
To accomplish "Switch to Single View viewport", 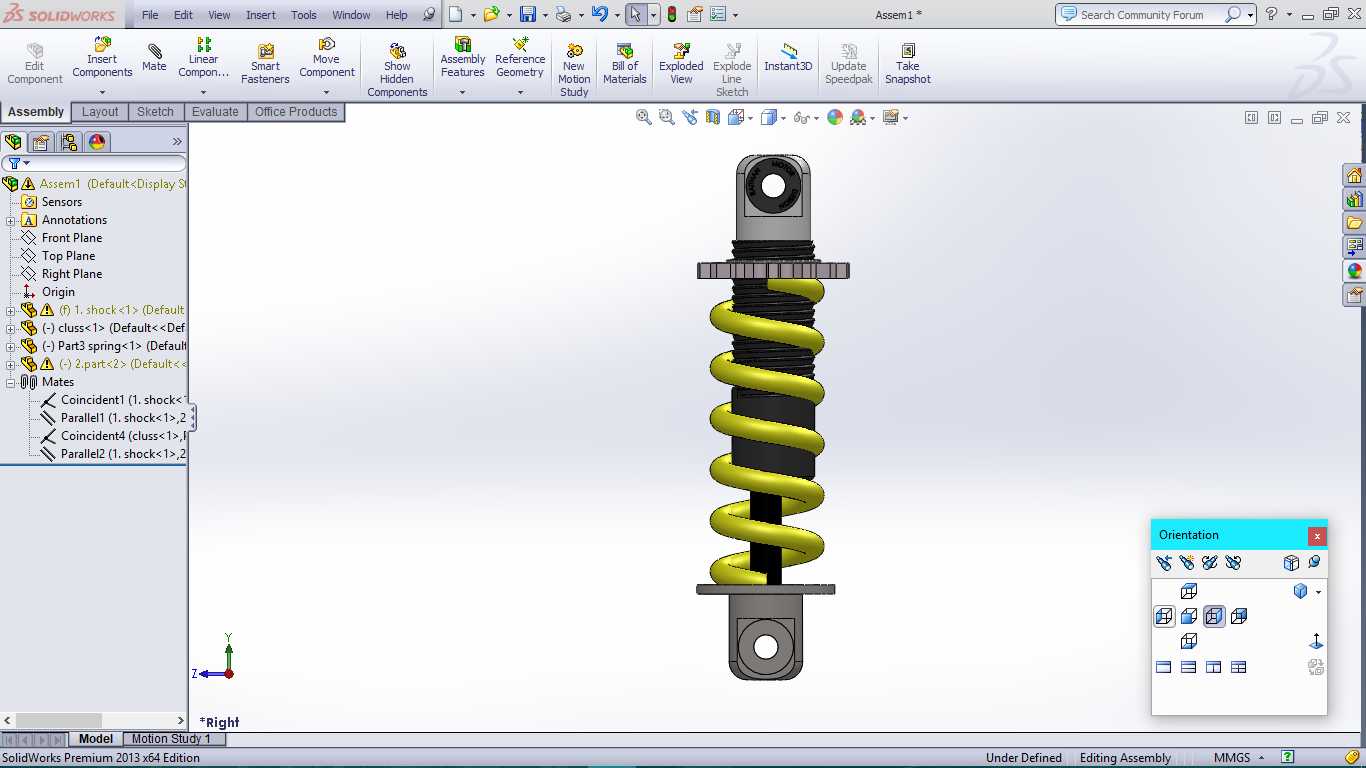I will coord(1164,667).
